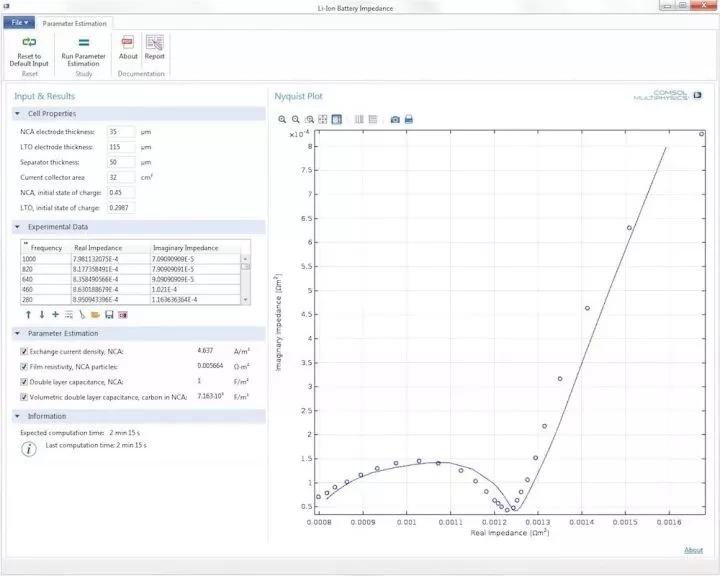The width and height of the screenshot is (720, 576).
Task: Print the Nyquist plot
Action: pyautogui.click(x=408, y=119)
